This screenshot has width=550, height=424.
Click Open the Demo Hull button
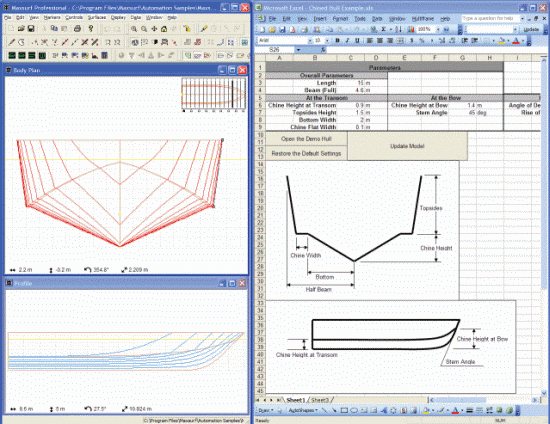pyautogui.click(x=306, y=139)
